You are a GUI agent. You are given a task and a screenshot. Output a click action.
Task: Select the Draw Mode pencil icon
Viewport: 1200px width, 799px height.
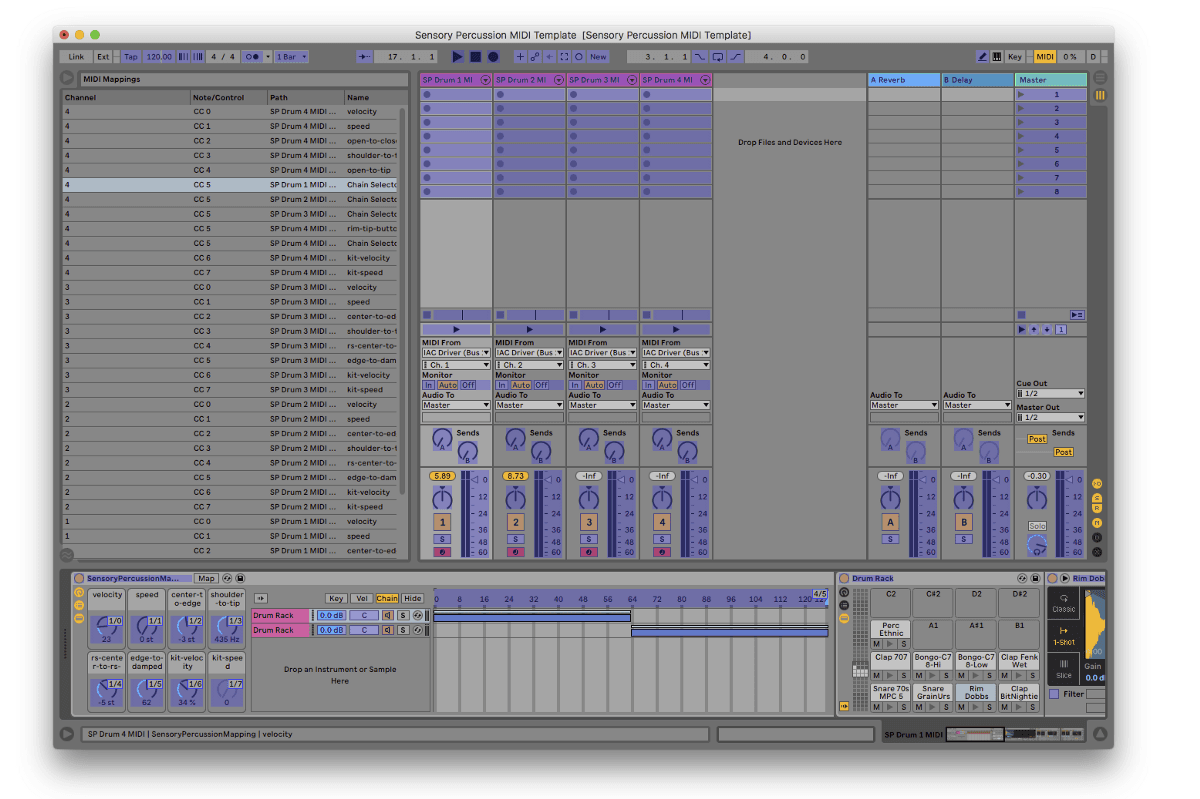click(x=982, y=56)
